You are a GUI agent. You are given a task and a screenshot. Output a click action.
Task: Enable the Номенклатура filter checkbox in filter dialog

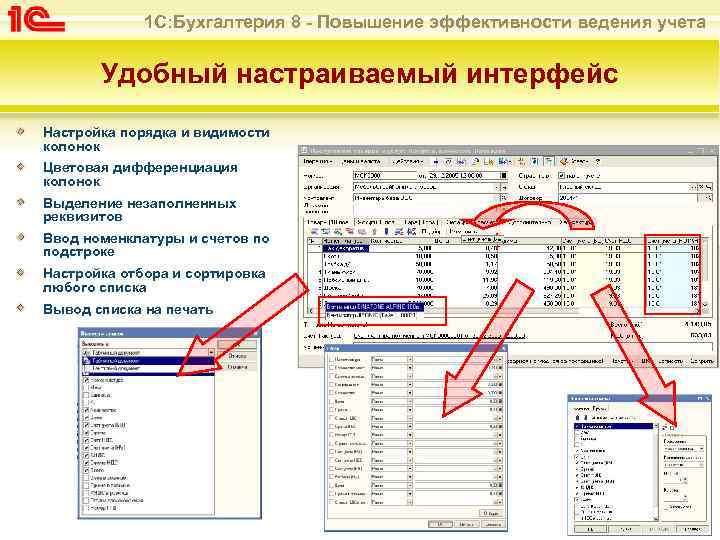point(332,360)
